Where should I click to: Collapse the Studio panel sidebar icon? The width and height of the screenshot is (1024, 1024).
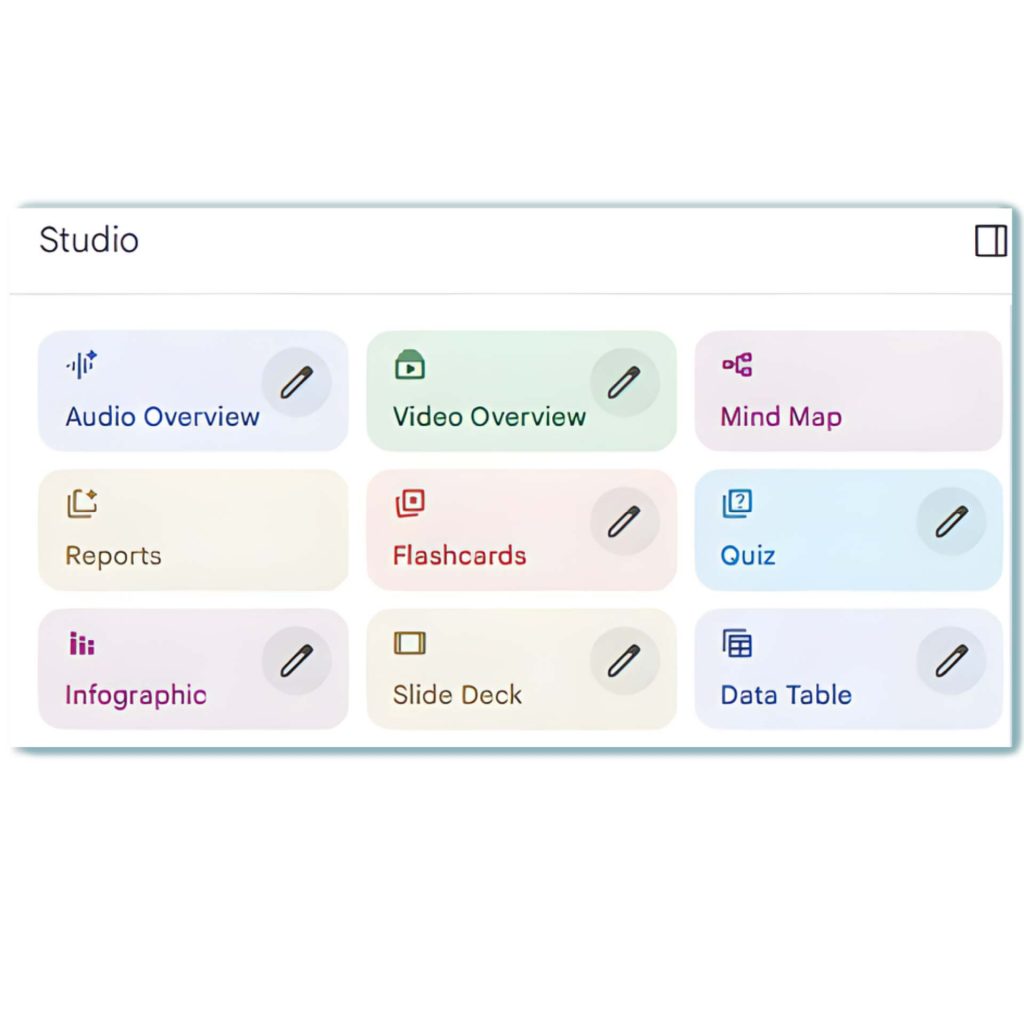(x=990, y=241)
